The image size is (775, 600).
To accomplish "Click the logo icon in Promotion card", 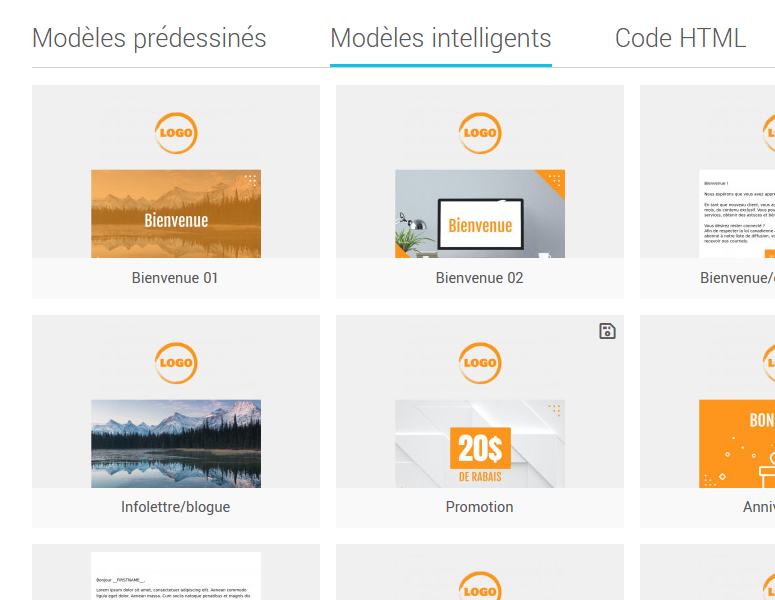I will [x=480, y=363].
